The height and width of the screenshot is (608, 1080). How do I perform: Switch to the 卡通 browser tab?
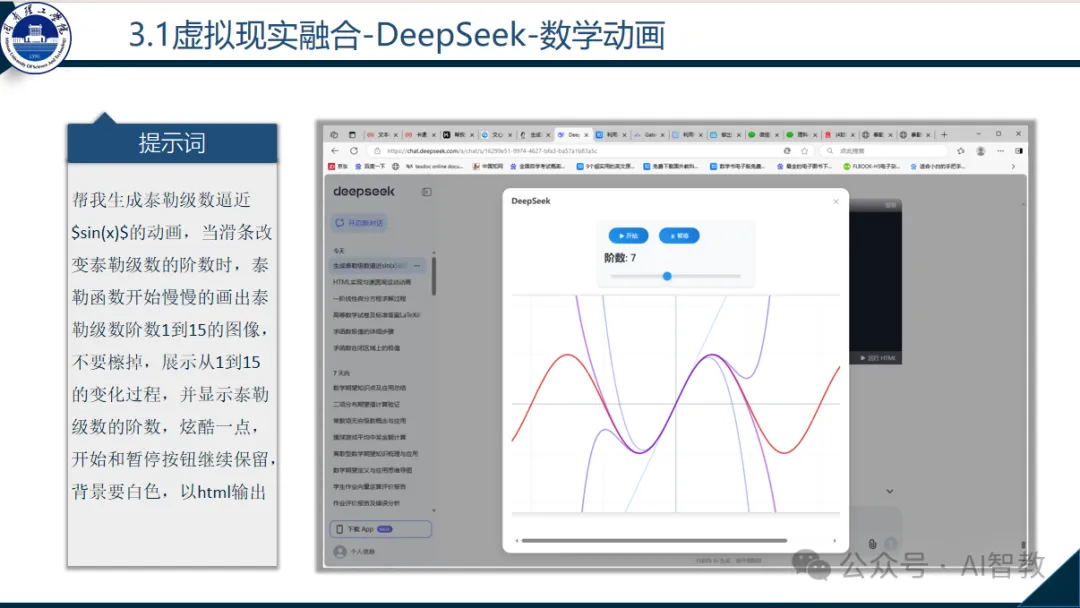421,135
